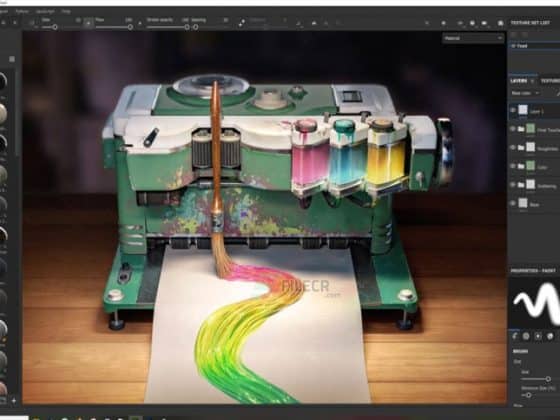Close the Layers tab with its x
Image resolution: width=560 pixels, height=420 pixels.
(532, 81)
